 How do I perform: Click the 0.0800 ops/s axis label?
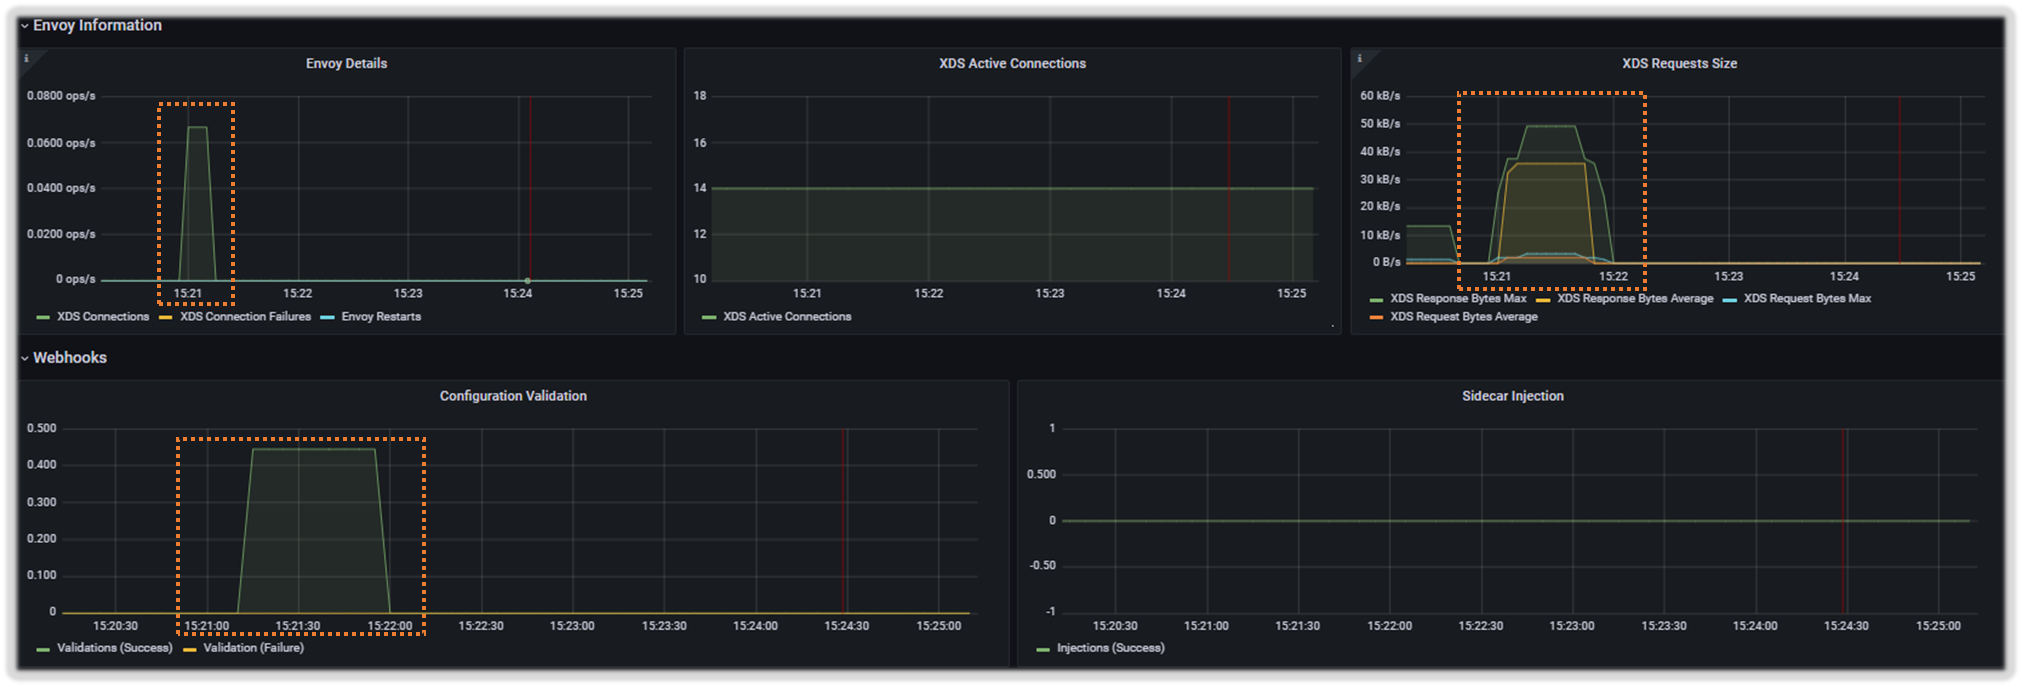pos(61,96)
